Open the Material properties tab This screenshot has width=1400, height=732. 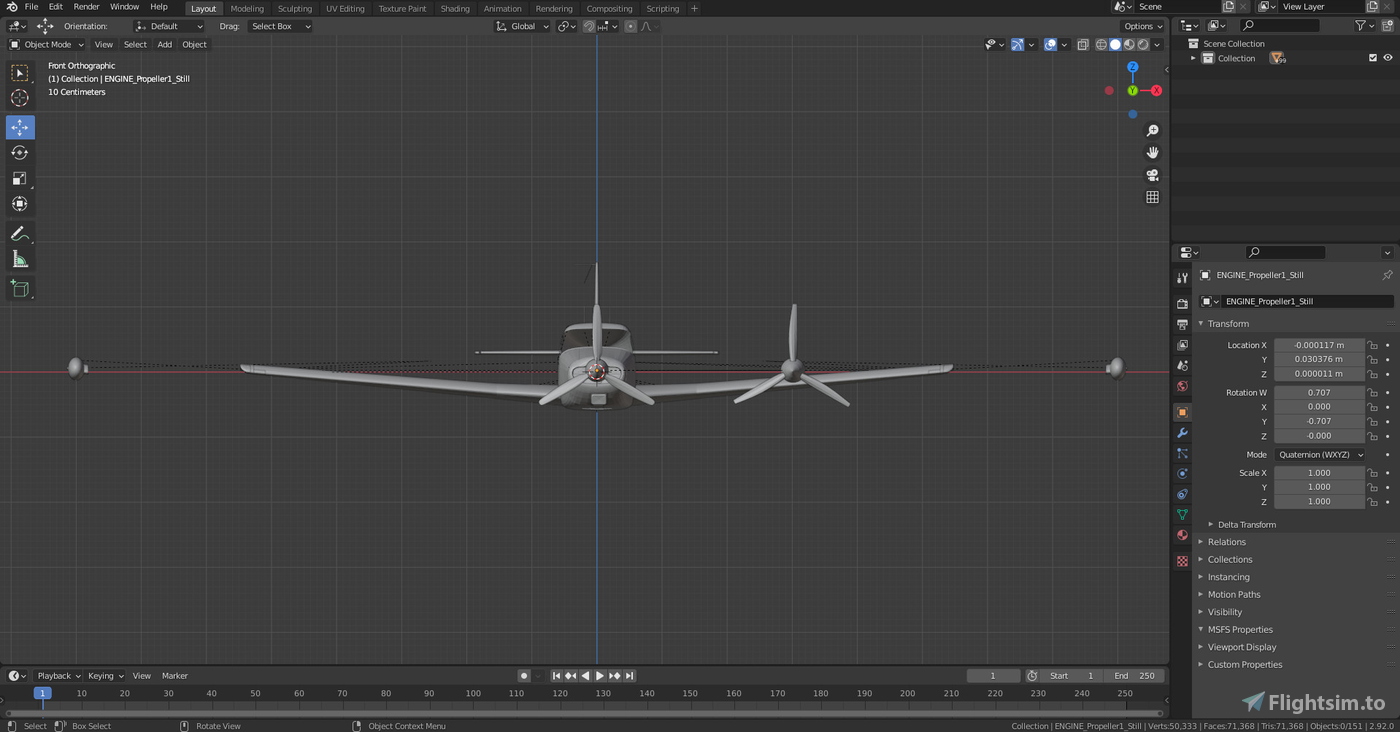(1182, 535)
